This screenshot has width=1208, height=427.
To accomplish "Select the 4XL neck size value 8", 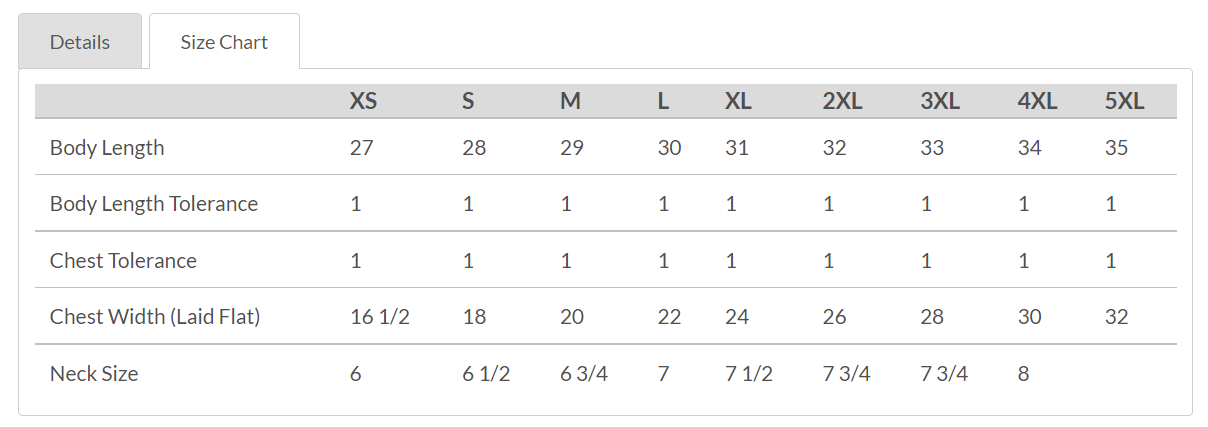I will click(1023, 374).
